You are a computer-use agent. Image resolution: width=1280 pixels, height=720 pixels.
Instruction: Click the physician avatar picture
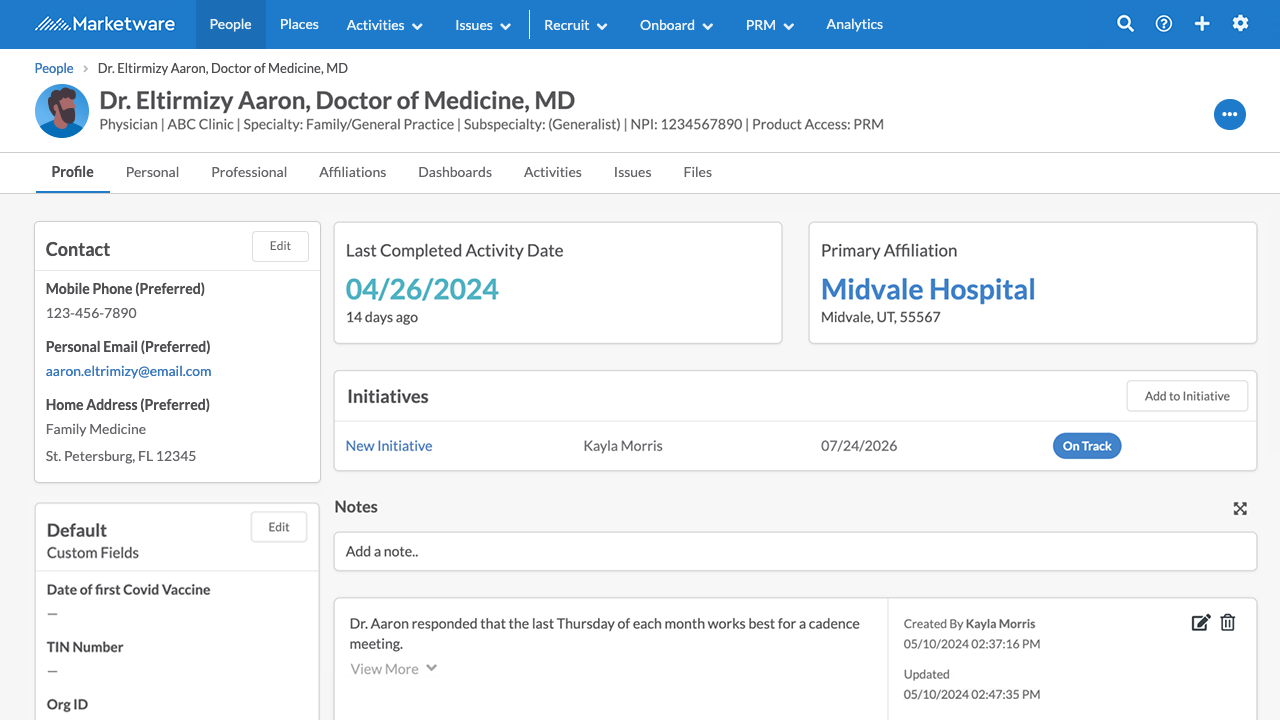(61, 111)
